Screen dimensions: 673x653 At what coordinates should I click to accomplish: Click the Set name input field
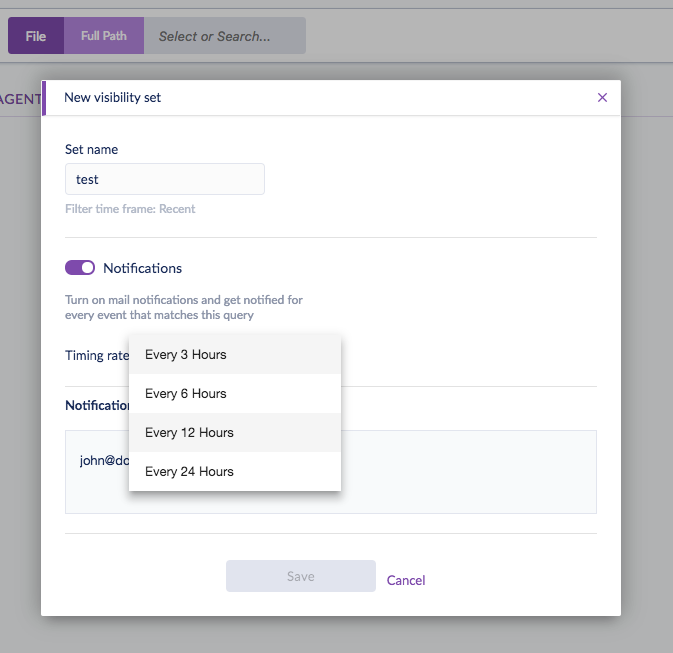click(165, 180)
